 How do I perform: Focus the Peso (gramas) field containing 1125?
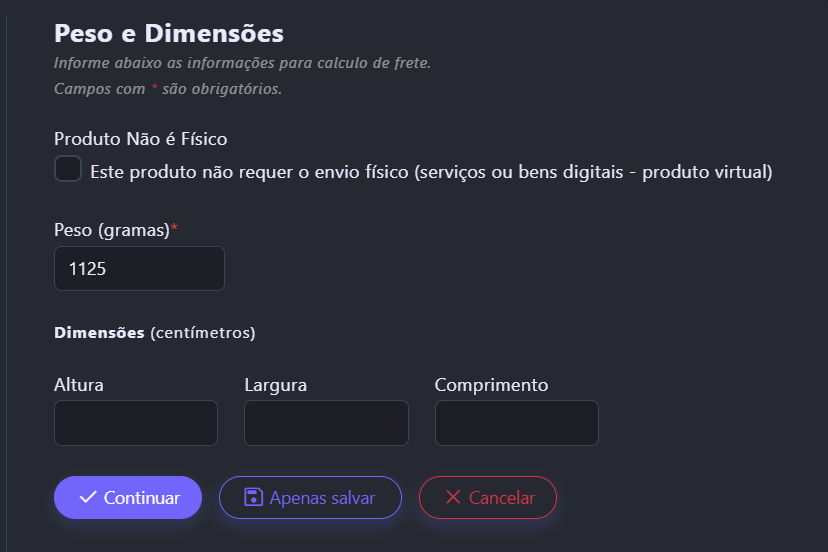pyautogui.click(x=139, y=269)
